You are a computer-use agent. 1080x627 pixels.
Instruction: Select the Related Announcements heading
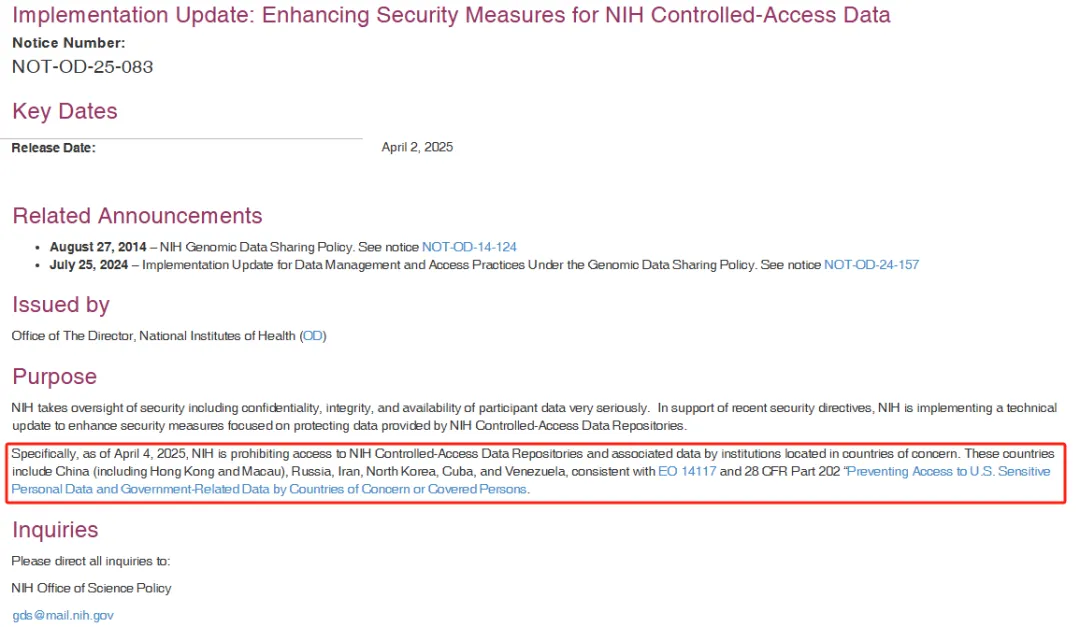coord(137,216)
